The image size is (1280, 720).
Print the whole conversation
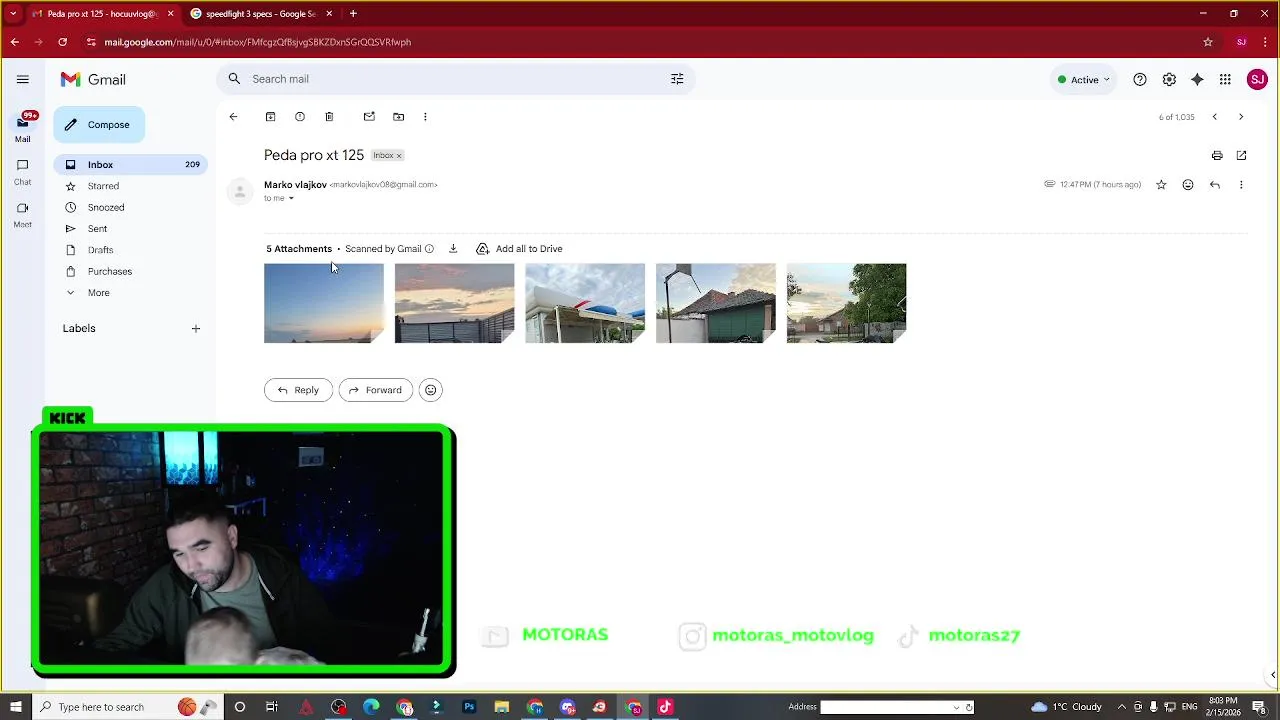(1217, 156)
